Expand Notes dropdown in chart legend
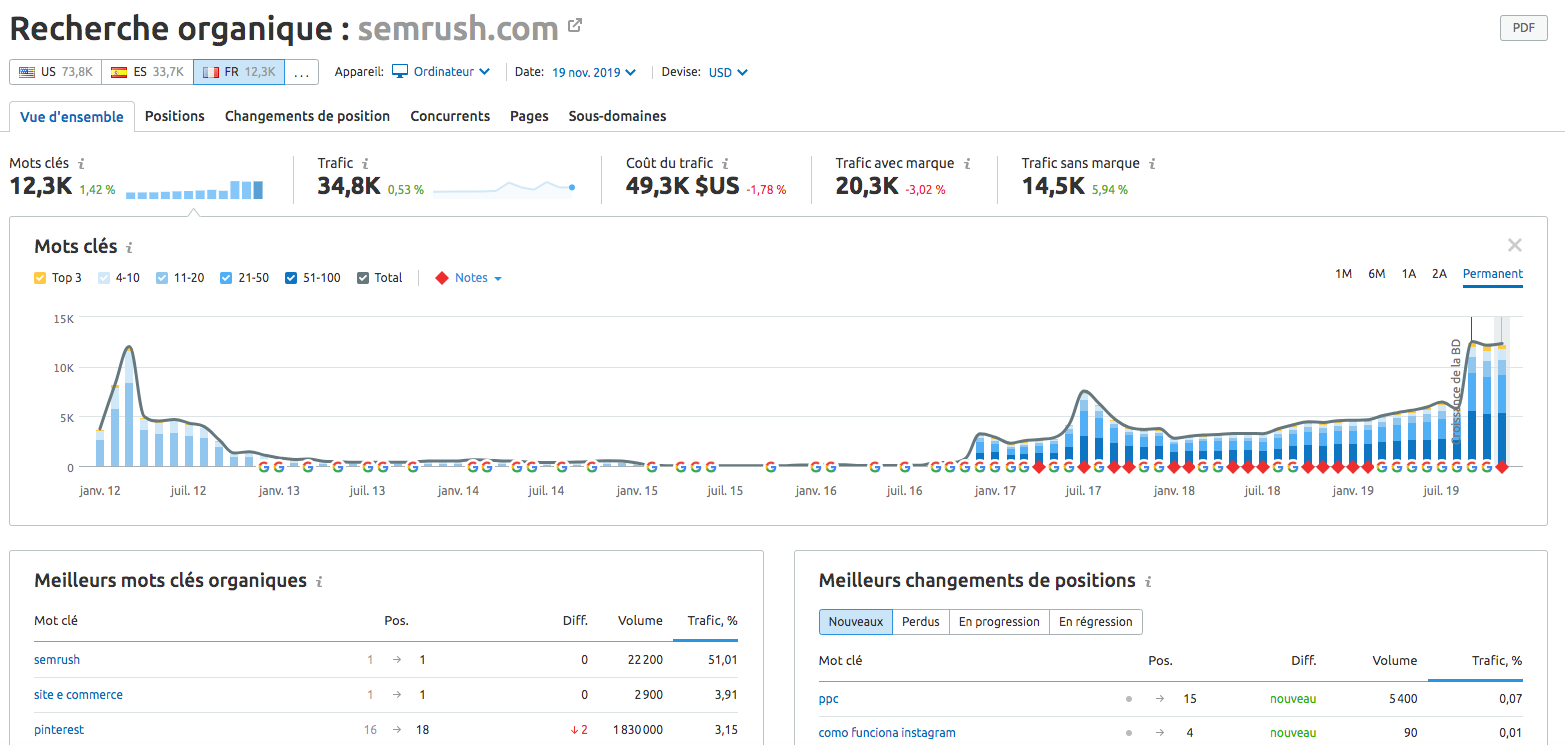Image resolution: width=1565 pixels, height=745 pixels. tap(478, 278)
